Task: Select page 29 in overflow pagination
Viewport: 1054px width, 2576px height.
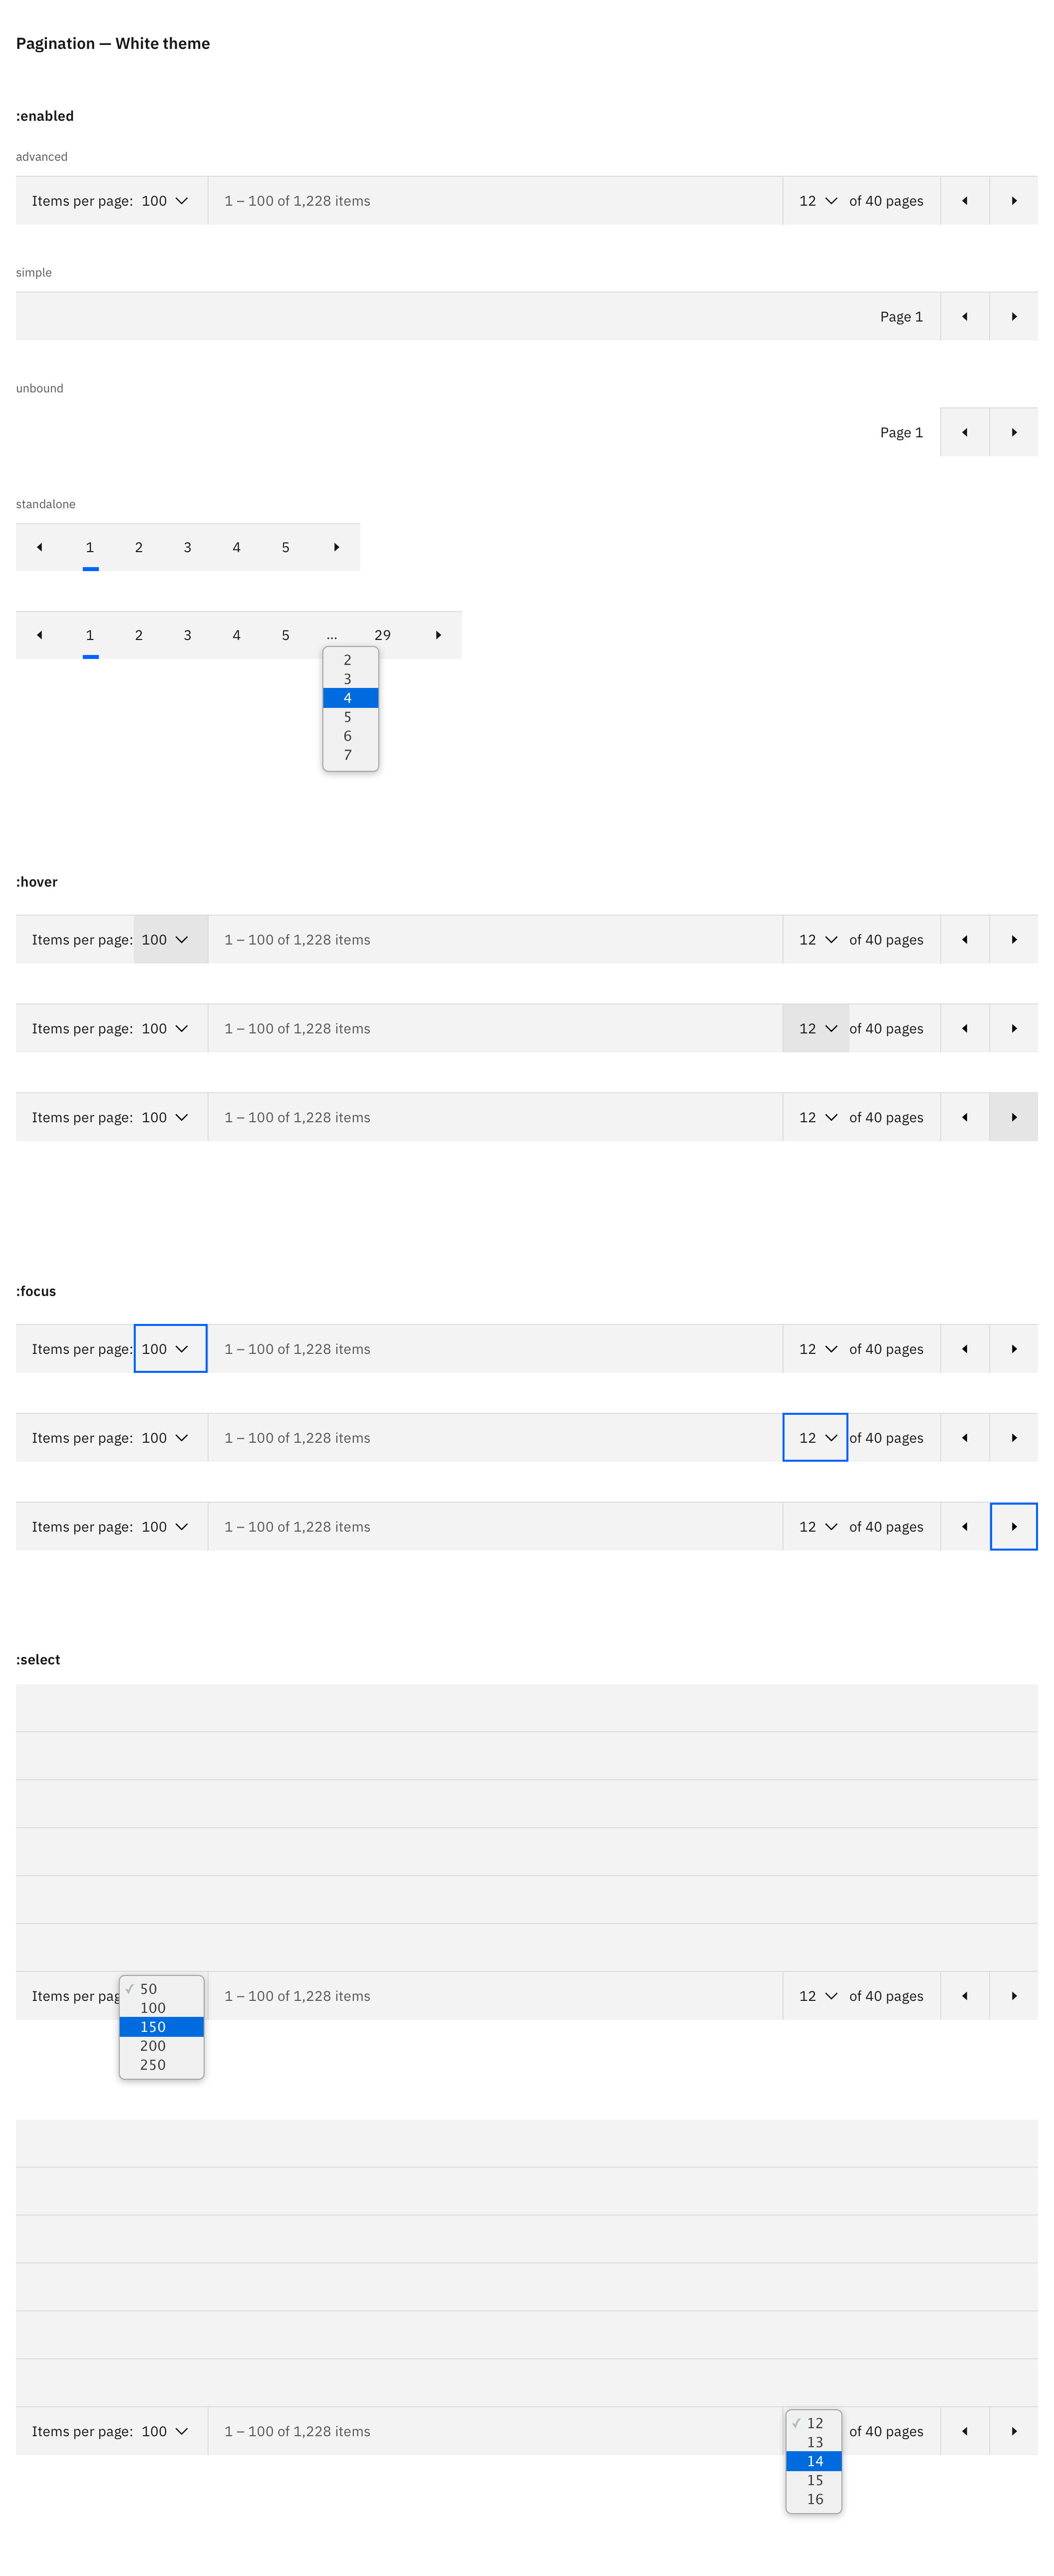Action: (382, 635)
